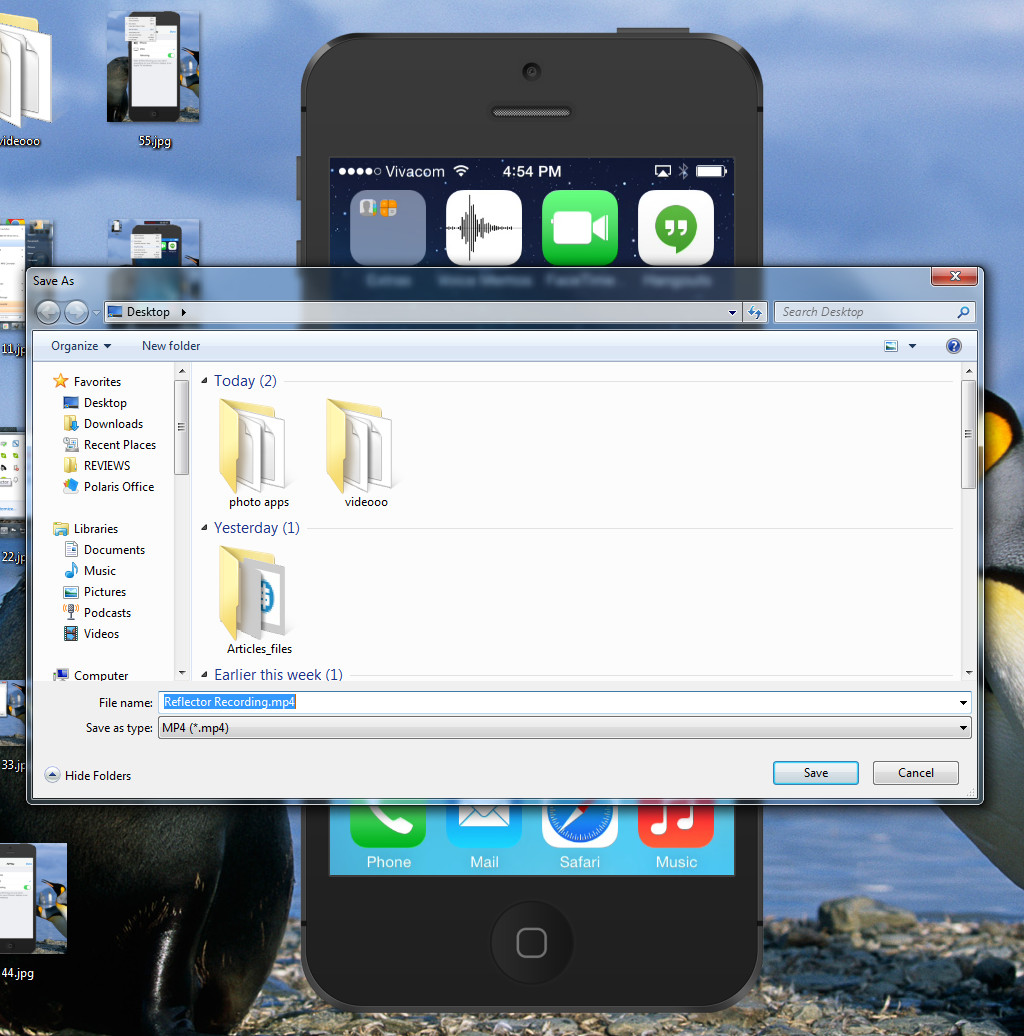This screenshot has width=1024, height=1036.
Task: Open the Voice Memos app icon
Action: pos(484,228)
